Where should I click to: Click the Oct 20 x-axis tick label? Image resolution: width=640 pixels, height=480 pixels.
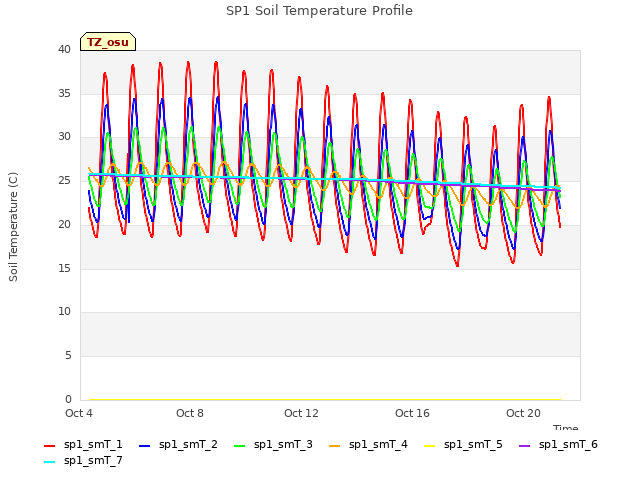point(523,413)
